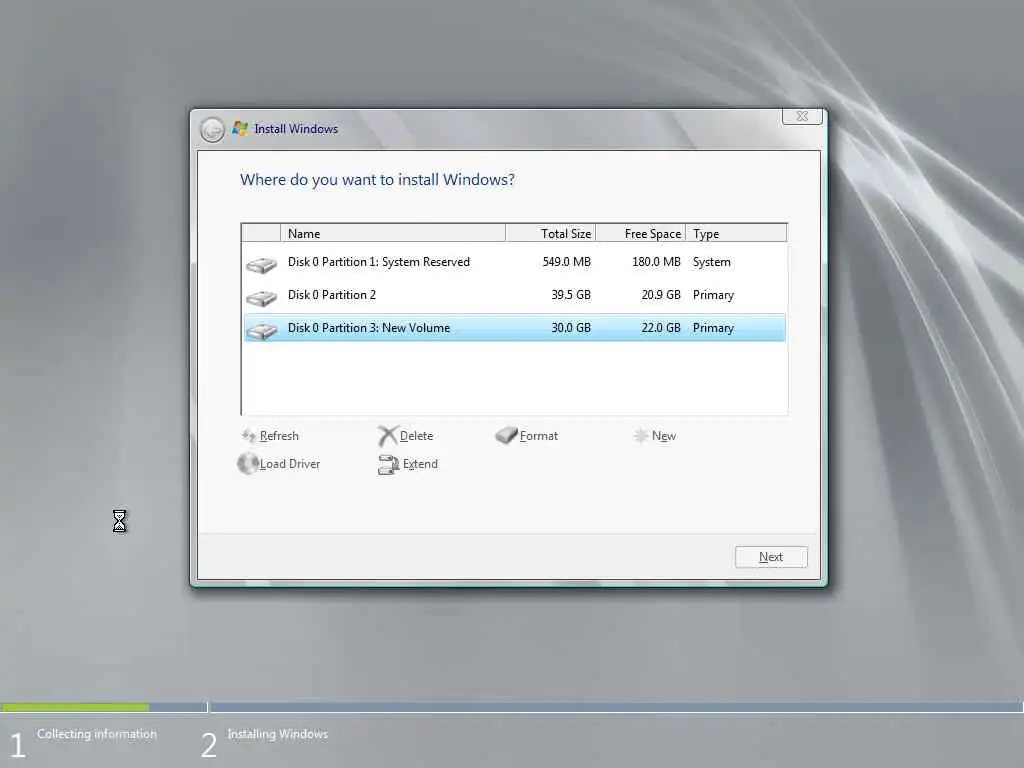Sort by the Name column header
This screenshot has width=1024, height=768.
[x=392, y=233]
